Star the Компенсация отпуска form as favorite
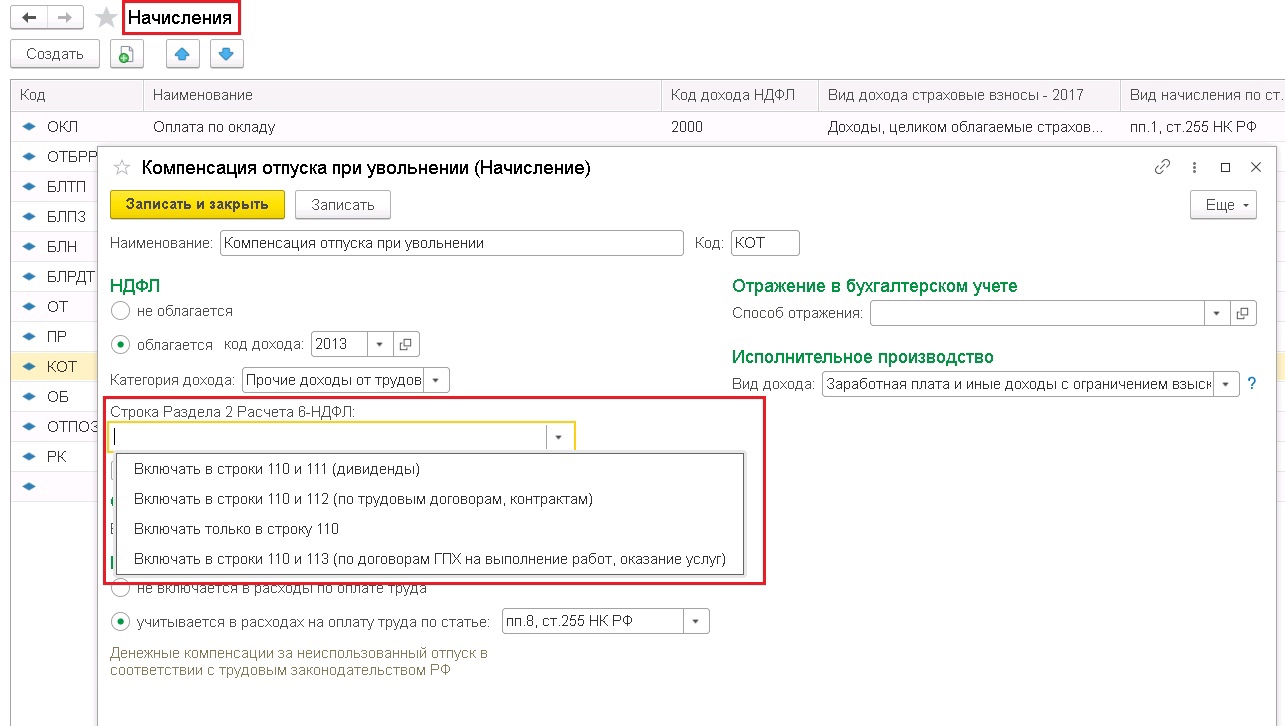1285x726 pixels. pyautogui.click(x=122, y=168)
